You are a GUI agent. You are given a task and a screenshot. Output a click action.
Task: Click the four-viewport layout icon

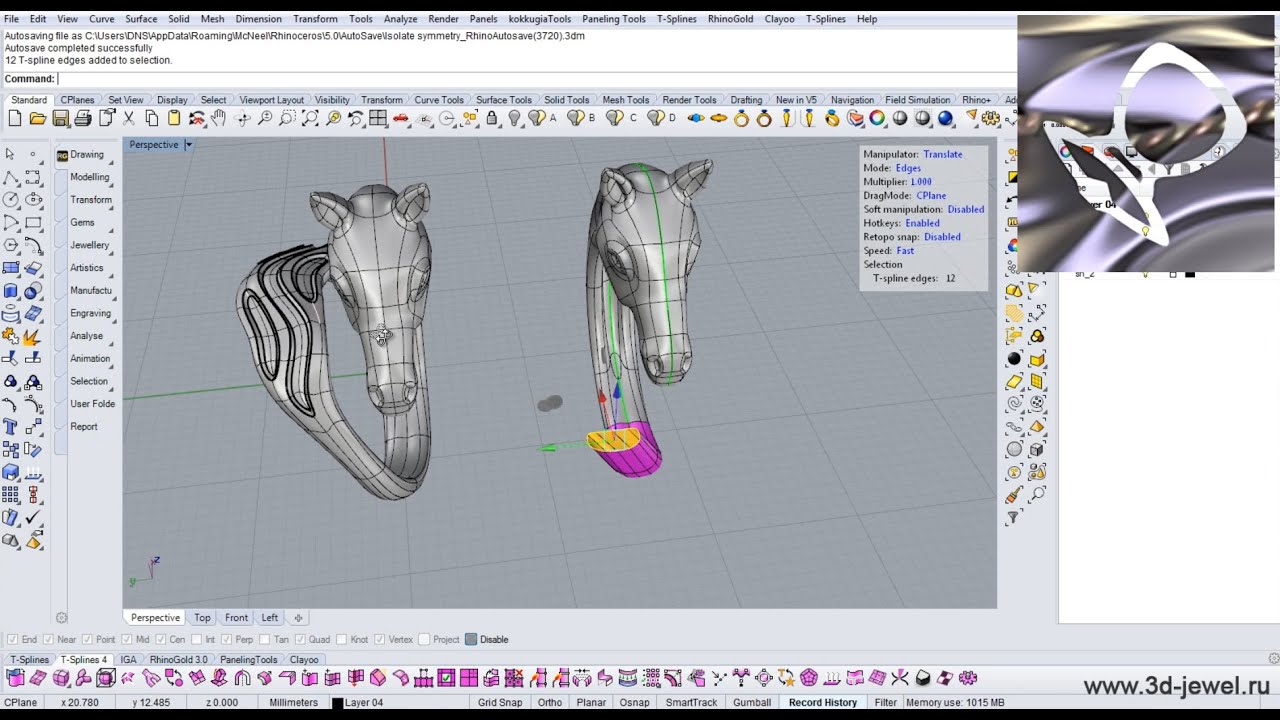click(x=378, y=119)
